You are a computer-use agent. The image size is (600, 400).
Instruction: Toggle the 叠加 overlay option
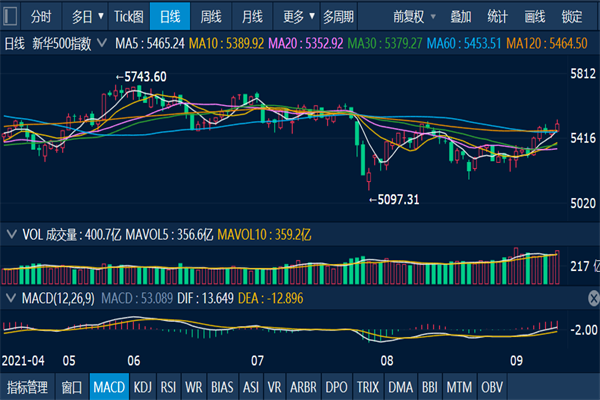(x=461, y=16)
